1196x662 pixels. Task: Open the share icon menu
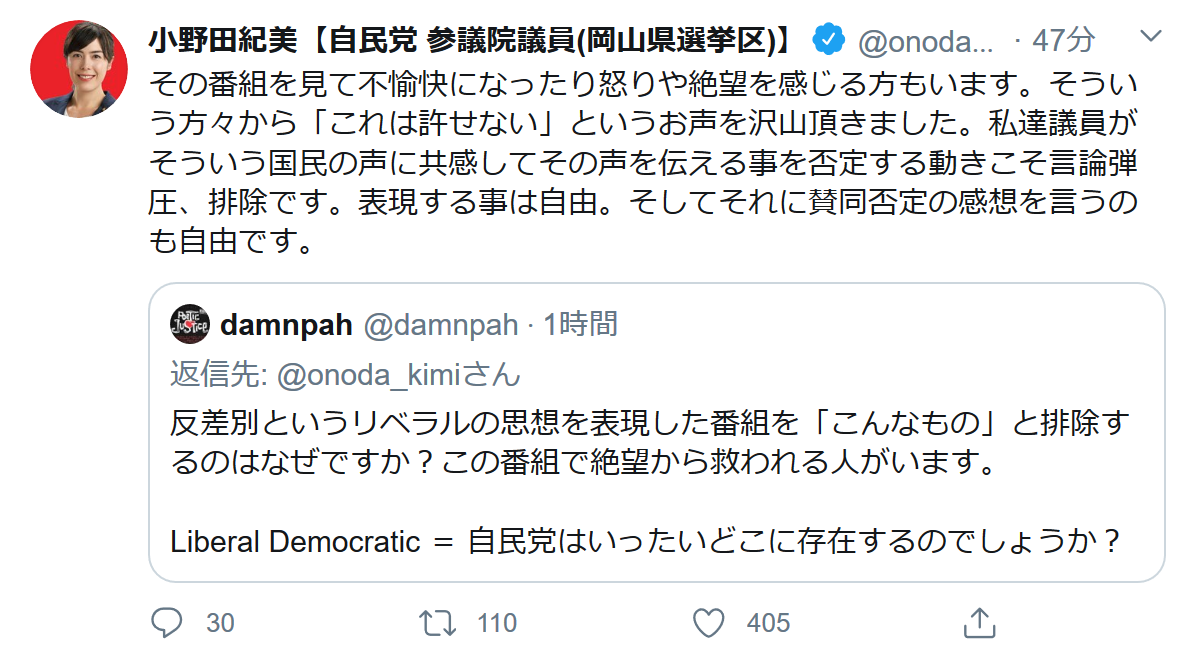click(978, 622)
